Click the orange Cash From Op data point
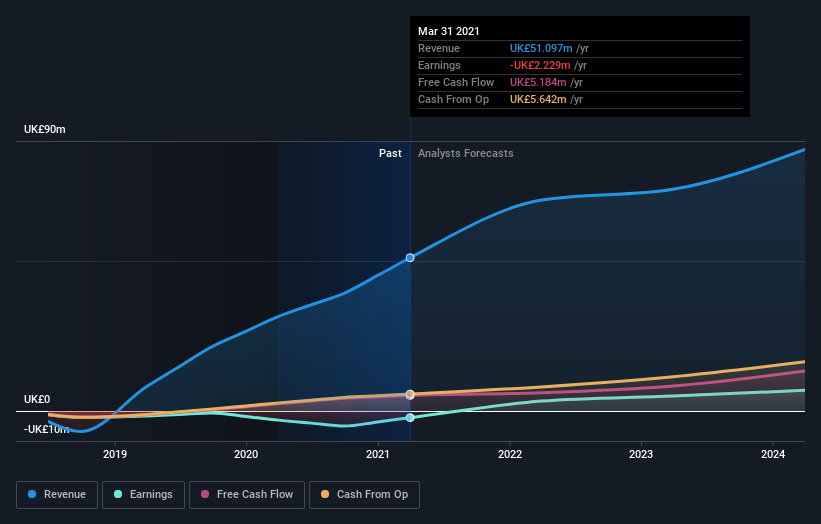The height and width of the screenshot is (524, 821). point(410,394)
